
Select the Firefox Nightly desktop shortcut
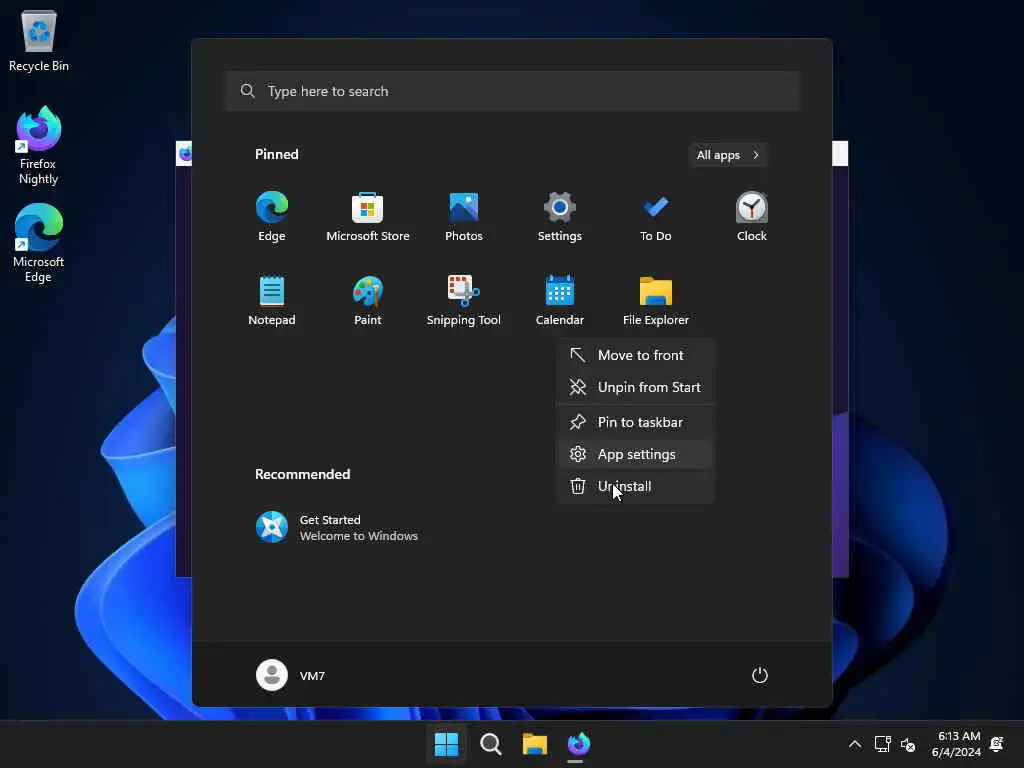(39, 146)
